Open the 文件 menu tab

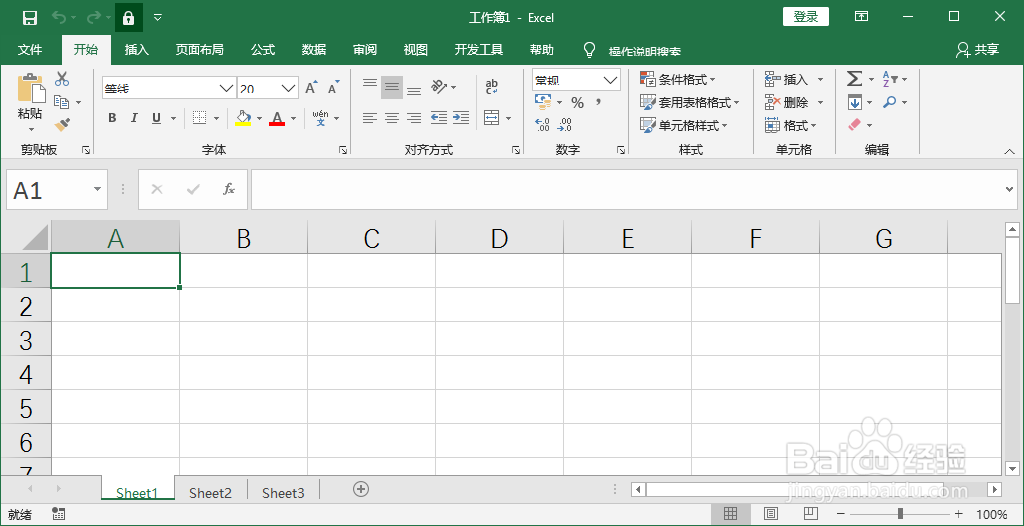pos(30,50)
